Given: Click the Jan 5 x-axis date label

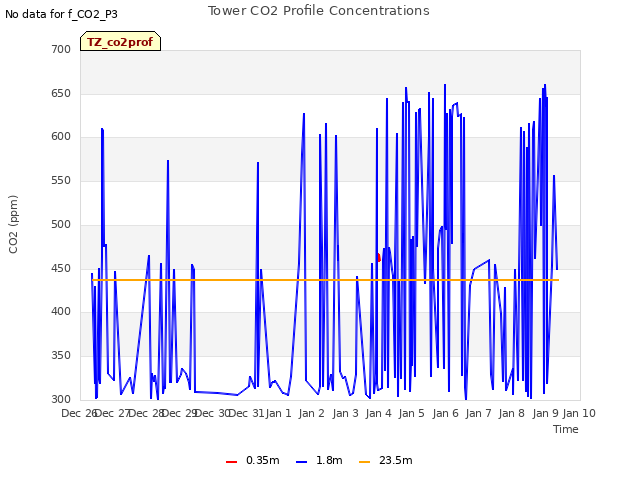Looking at the screenshot, I should click(412, 413).
